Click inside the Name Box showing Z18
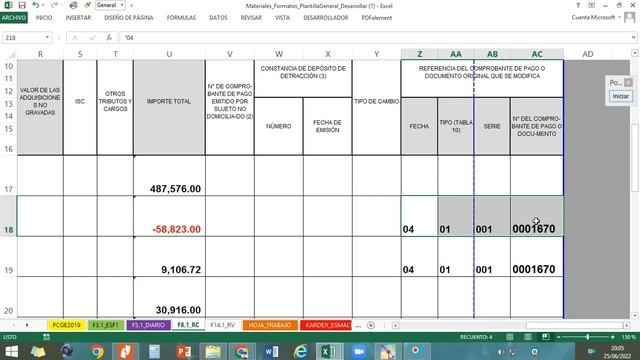 point(24,38)
